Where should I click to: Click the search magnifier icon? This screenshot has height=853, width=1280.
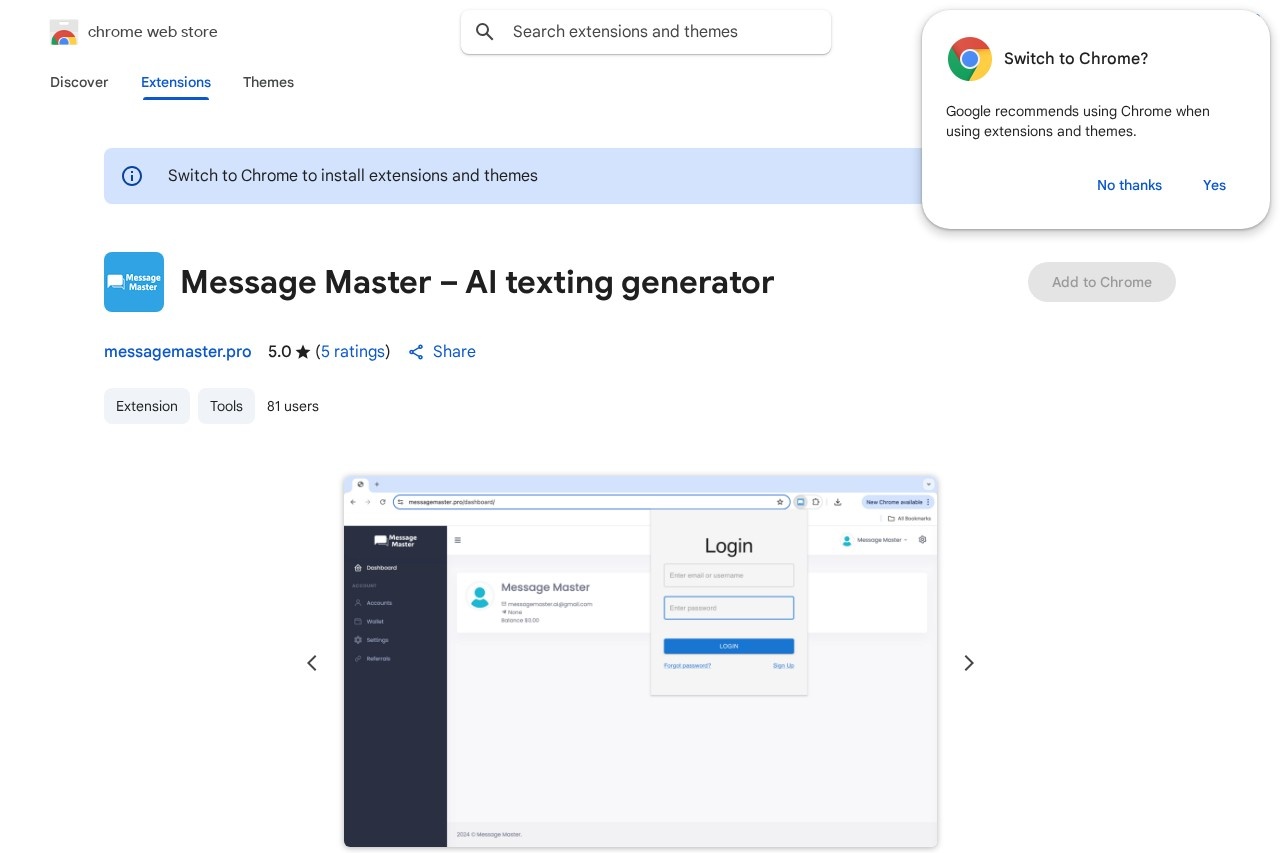(x=485, y=32)
